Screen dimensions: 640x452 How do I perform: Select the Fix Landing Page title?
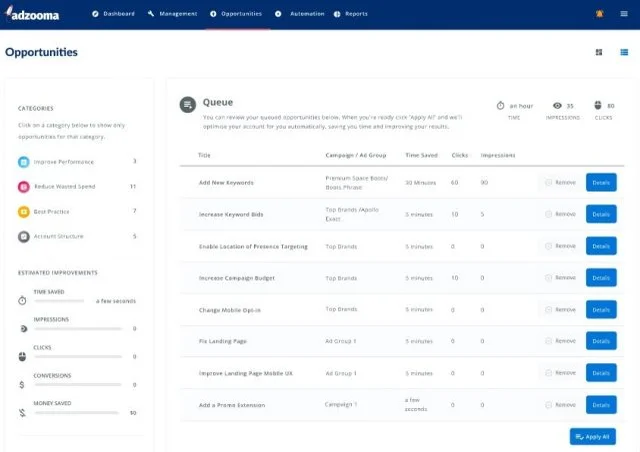point(223,341)
